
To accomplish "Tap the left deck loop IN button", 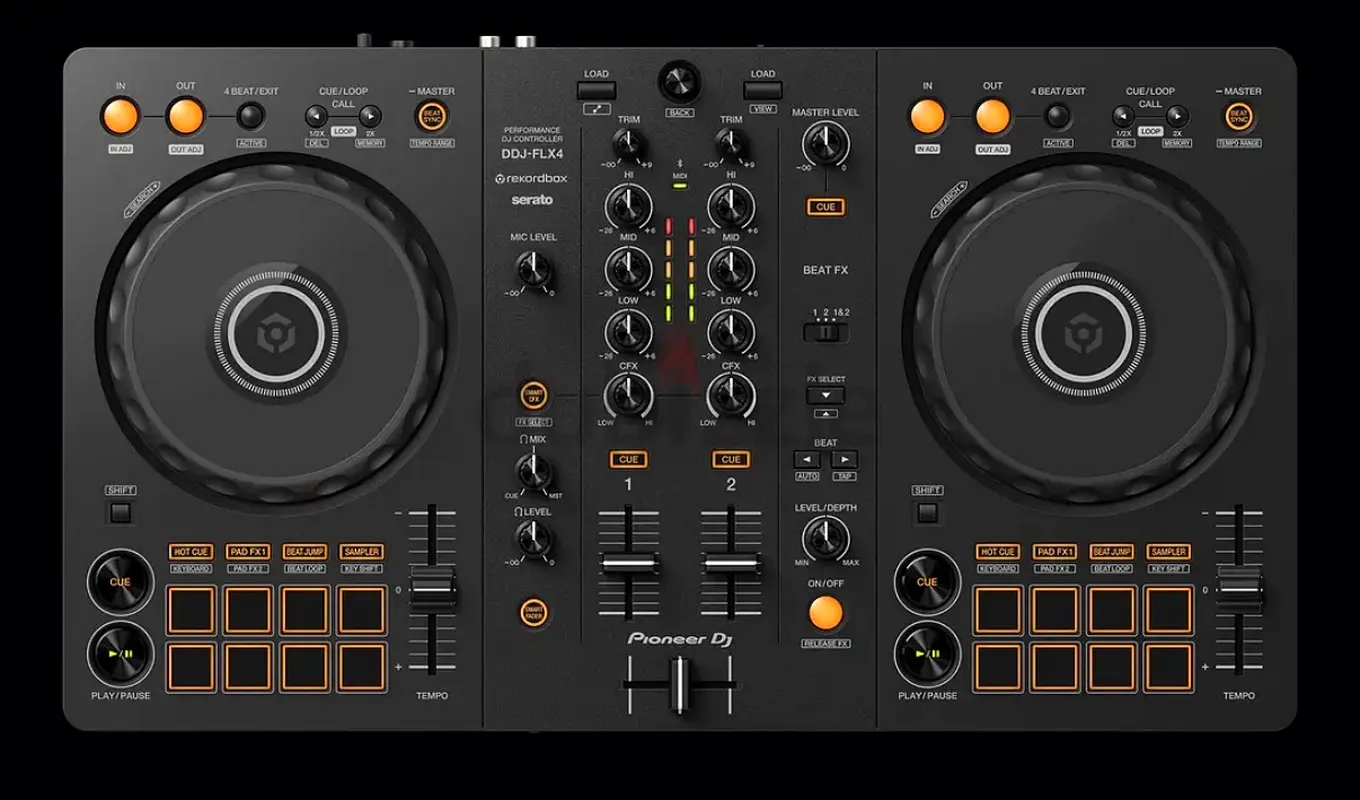I will pos(120,116).
